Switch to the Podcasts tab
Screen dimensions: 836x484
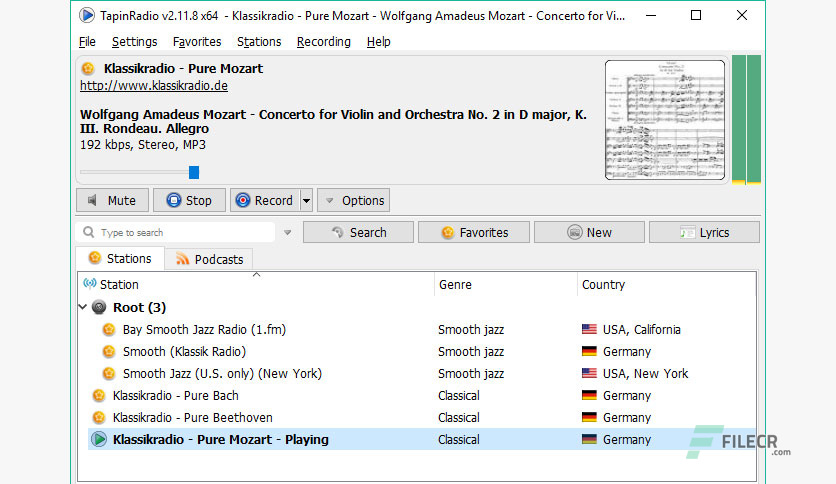209,260
